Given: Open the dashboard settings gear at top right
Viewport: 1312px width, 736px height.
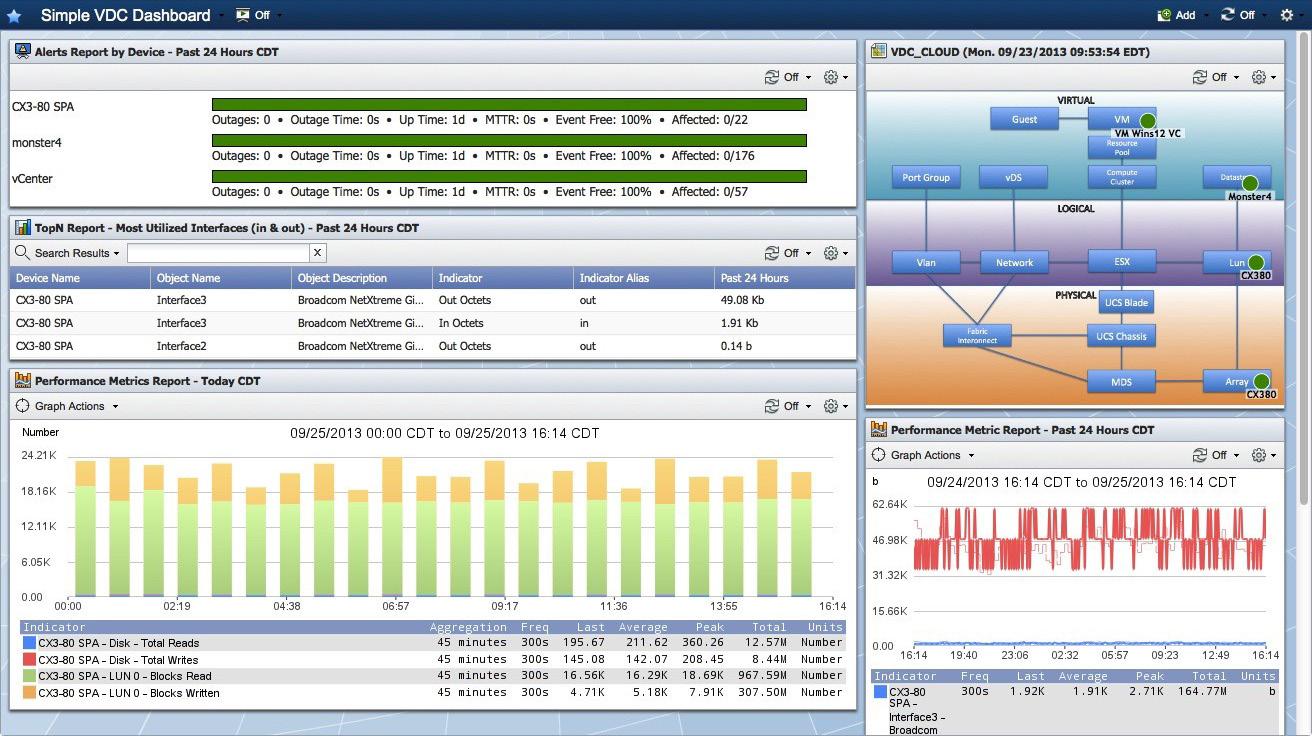Looking at the screenshot, I should [x=1287, y=15].
